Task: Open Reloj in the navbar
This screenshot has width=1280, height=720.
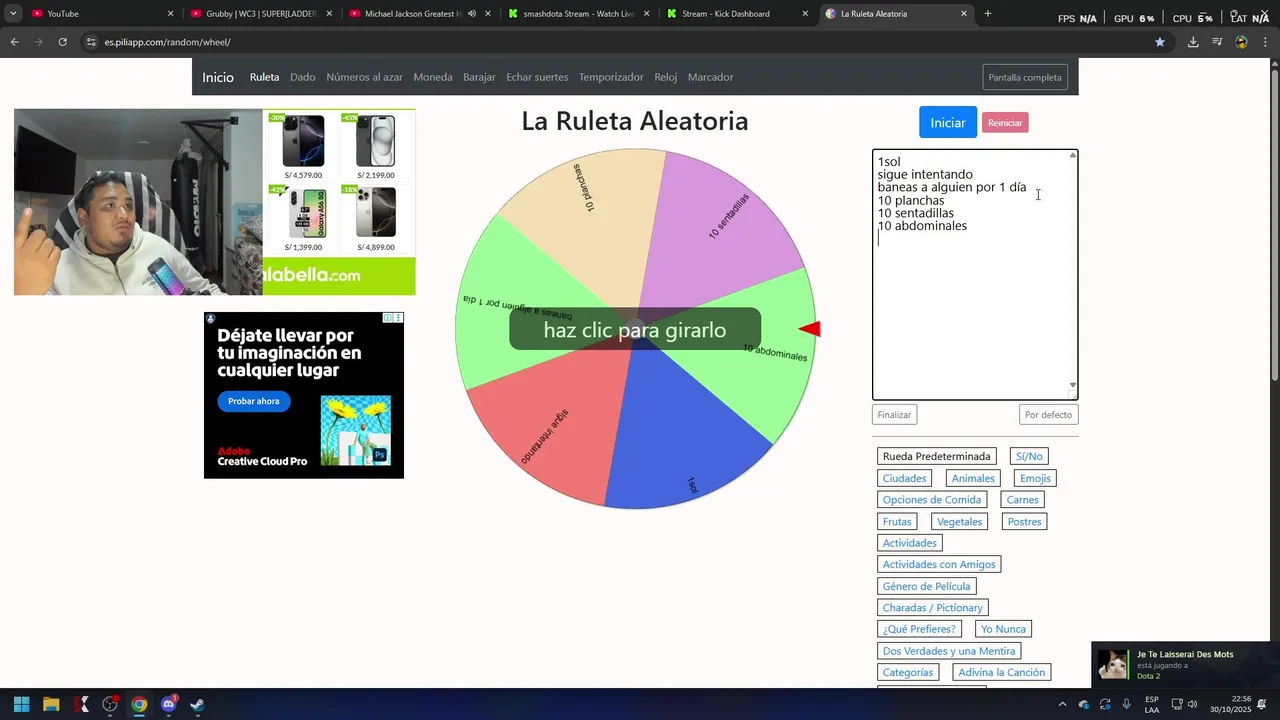Action: (x=666, y=77)
